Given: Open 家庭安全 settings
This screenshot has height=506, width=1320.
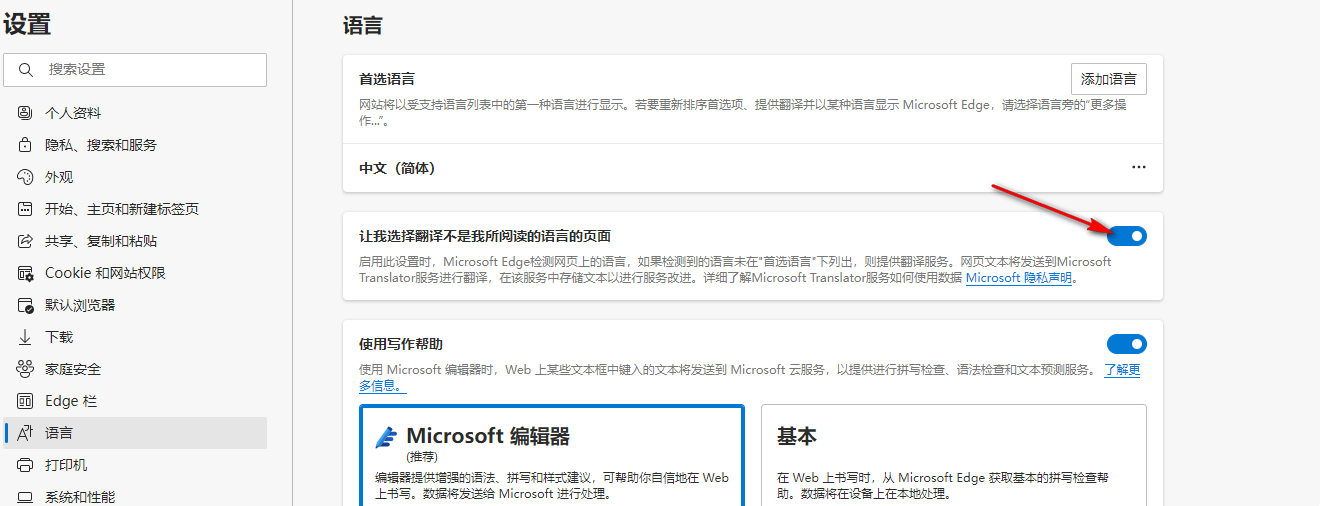Looking at the screenshot, I should tap(136, 369).
